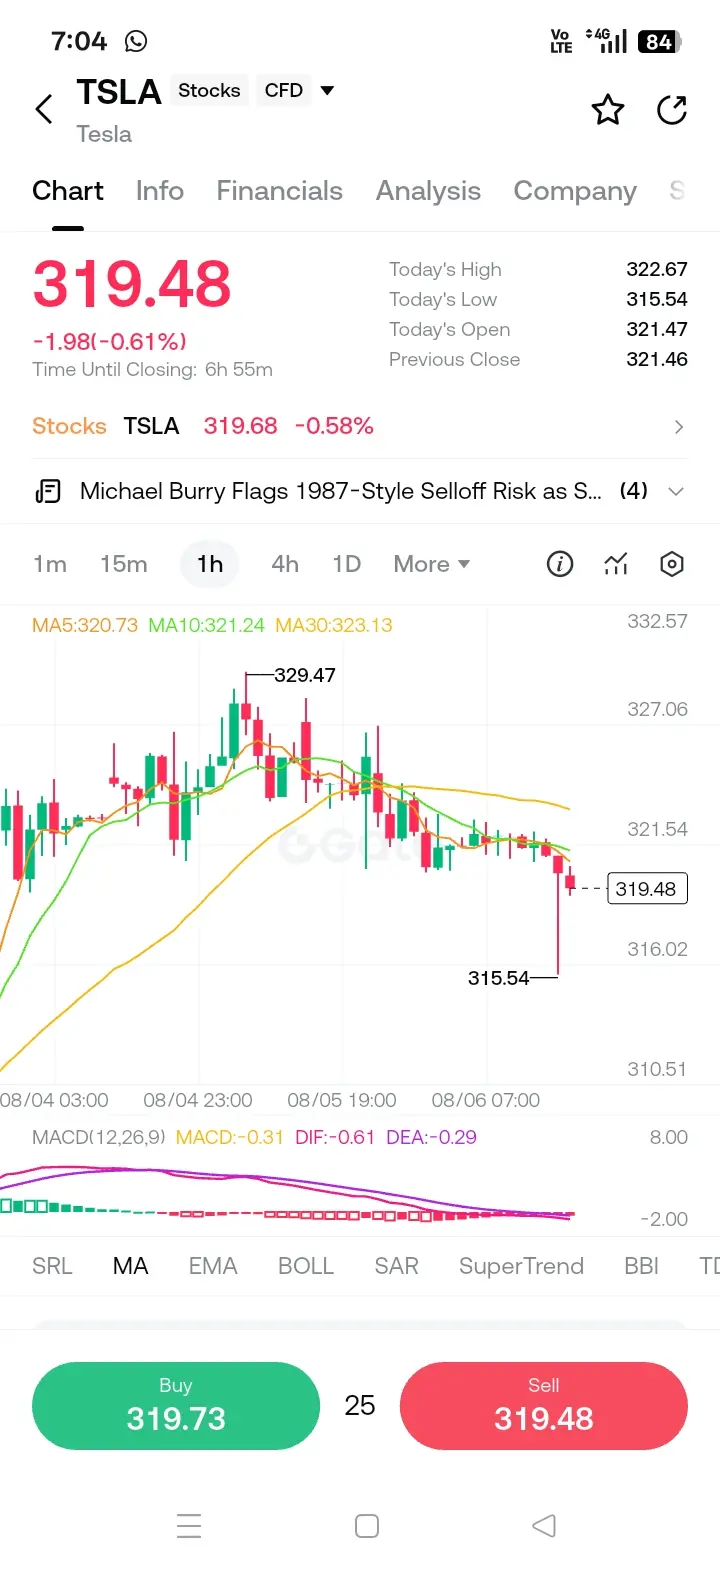Image resolution: width=720 pixels, height=1570 pixels.
Task: Enable the EMA indicator
Action: (x=213, y=1266)
